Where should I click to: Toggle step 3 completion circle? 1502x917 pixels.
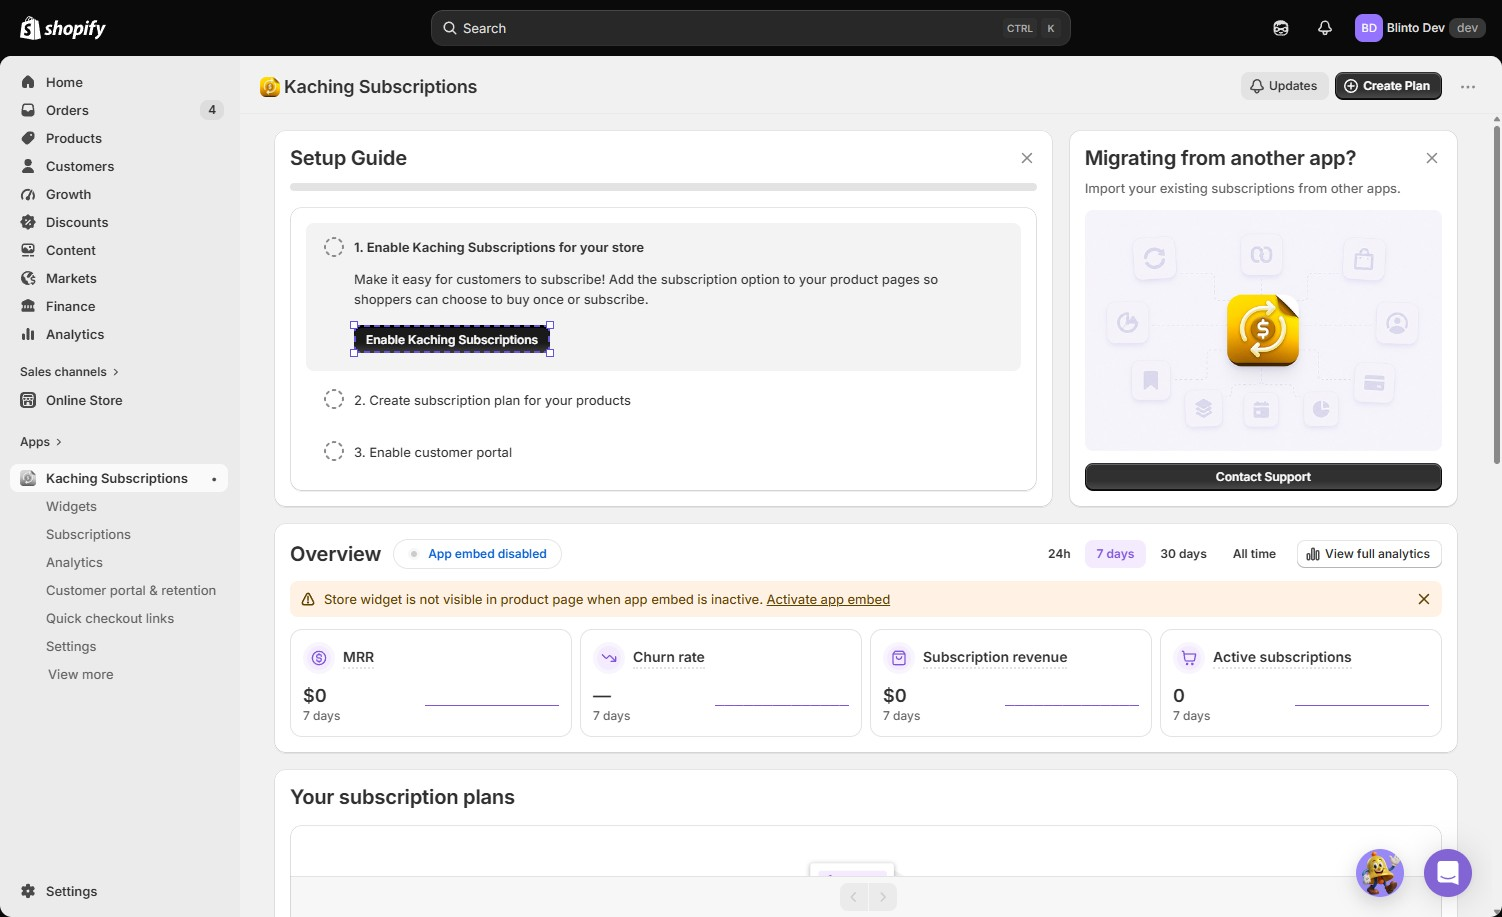click(x=334, y=452)
